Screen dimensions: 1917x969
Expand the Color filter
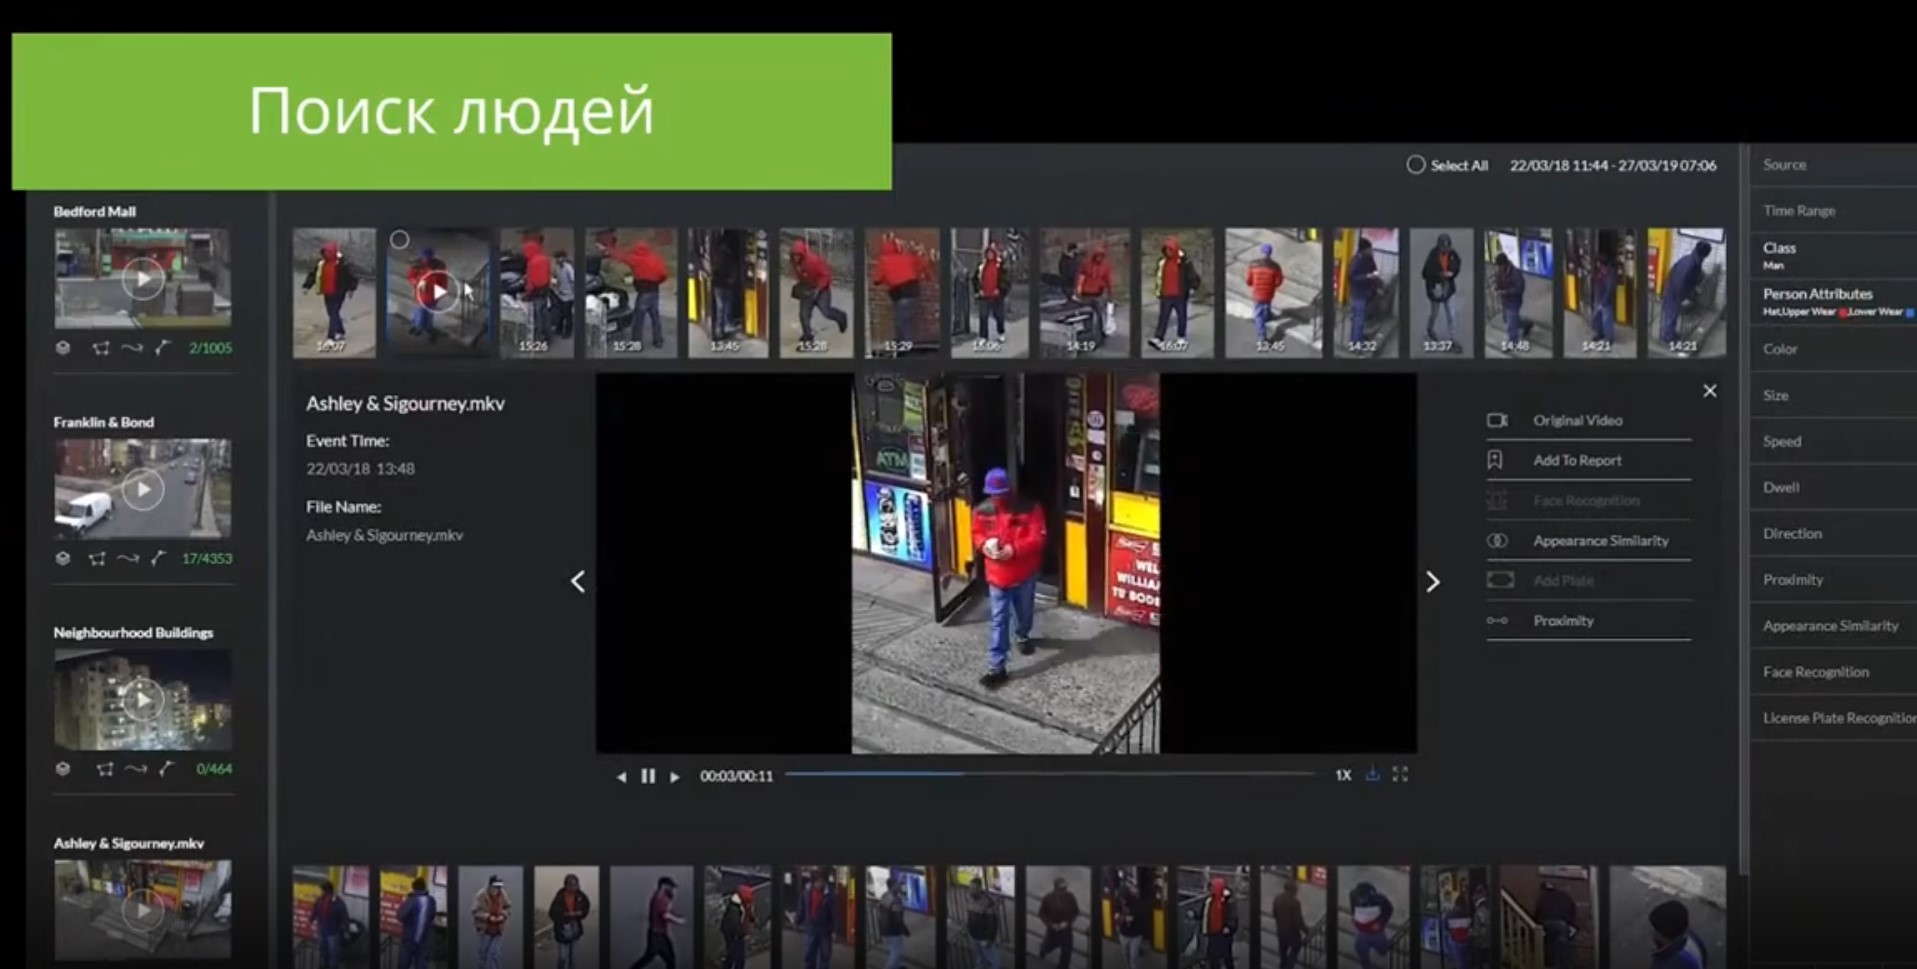1780,349
